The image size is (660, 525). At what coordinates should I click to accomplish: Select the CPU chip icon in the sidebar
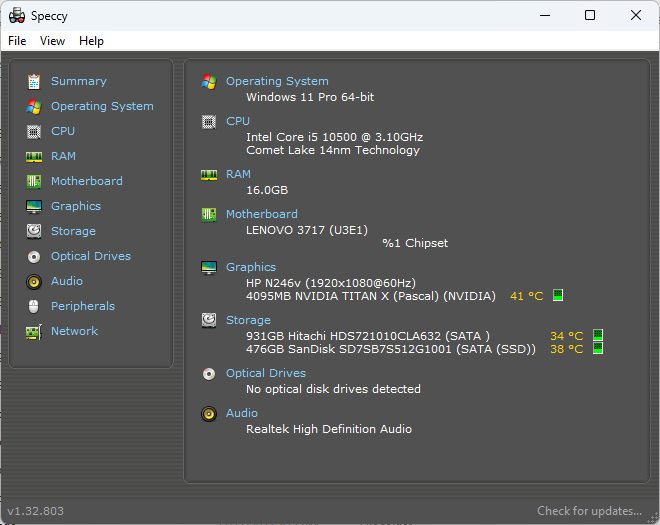click(x=34, y=131)
